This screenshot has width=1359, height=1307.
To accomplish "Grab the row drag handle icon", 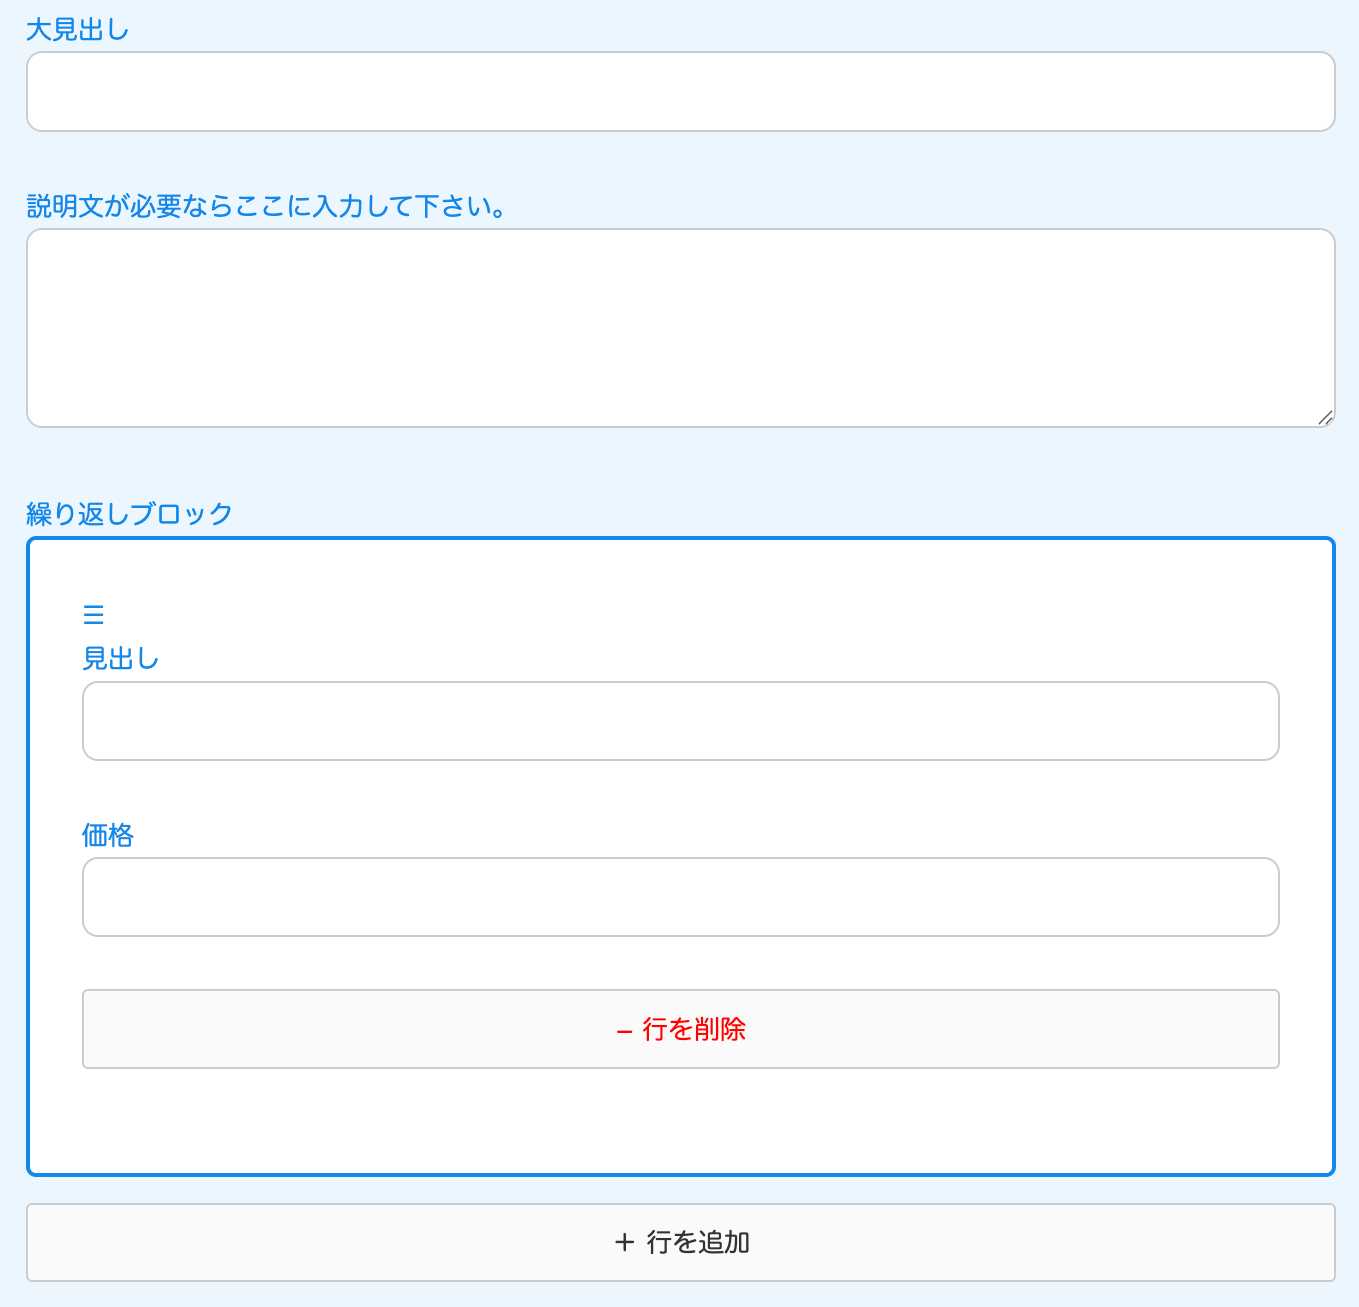I will coord(93,614).
